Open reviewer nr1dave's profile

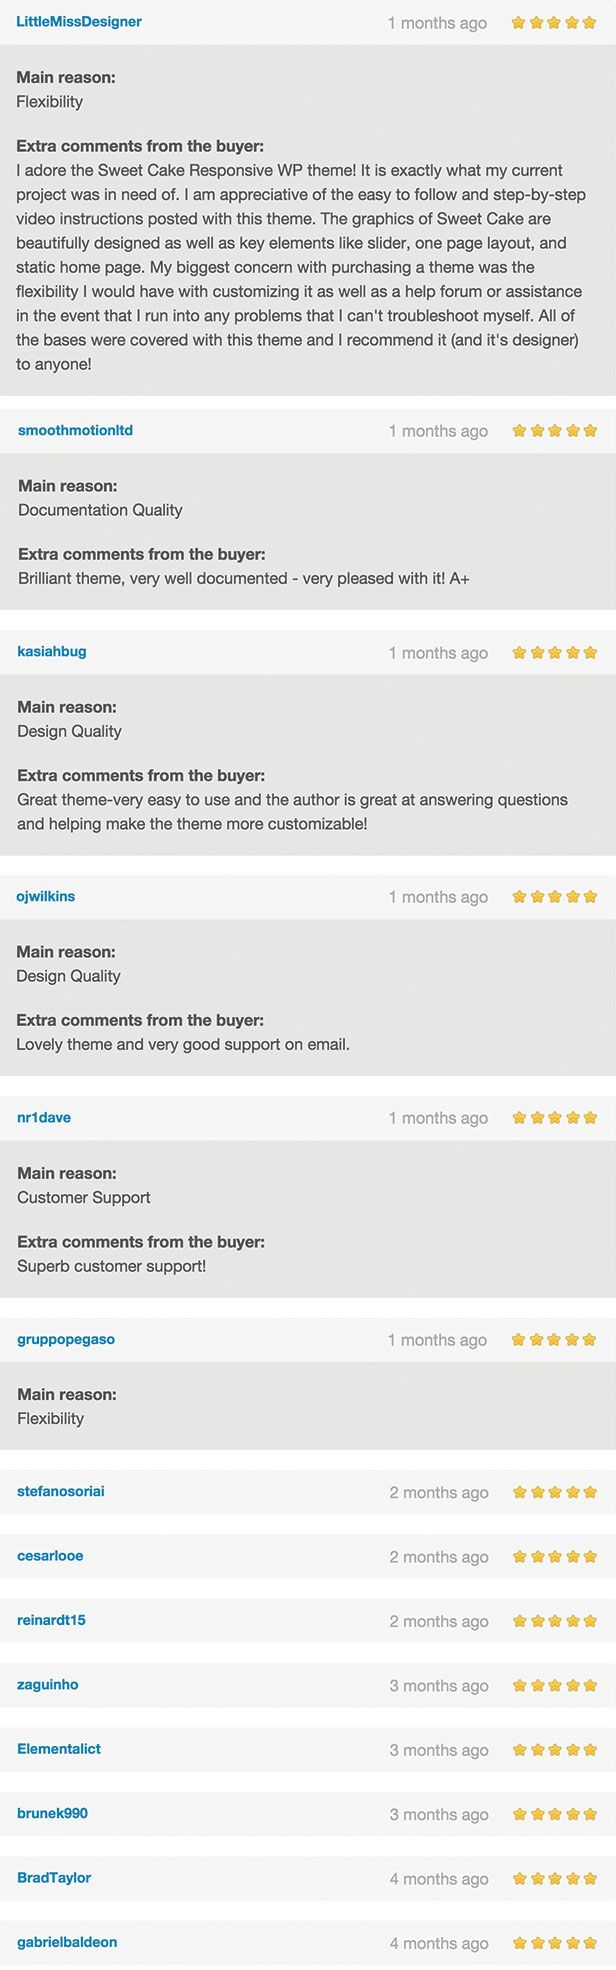[44, 1118]
